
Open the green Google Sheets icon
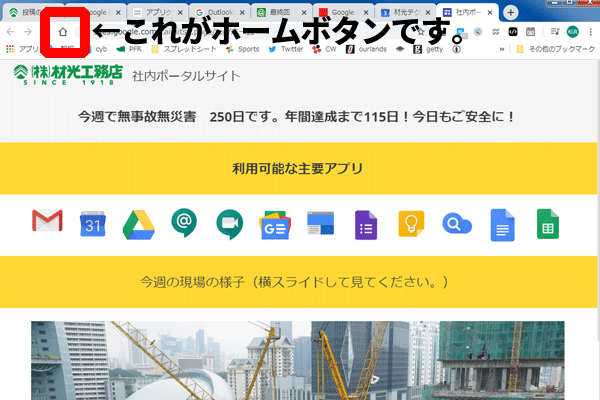coord(548,224)
